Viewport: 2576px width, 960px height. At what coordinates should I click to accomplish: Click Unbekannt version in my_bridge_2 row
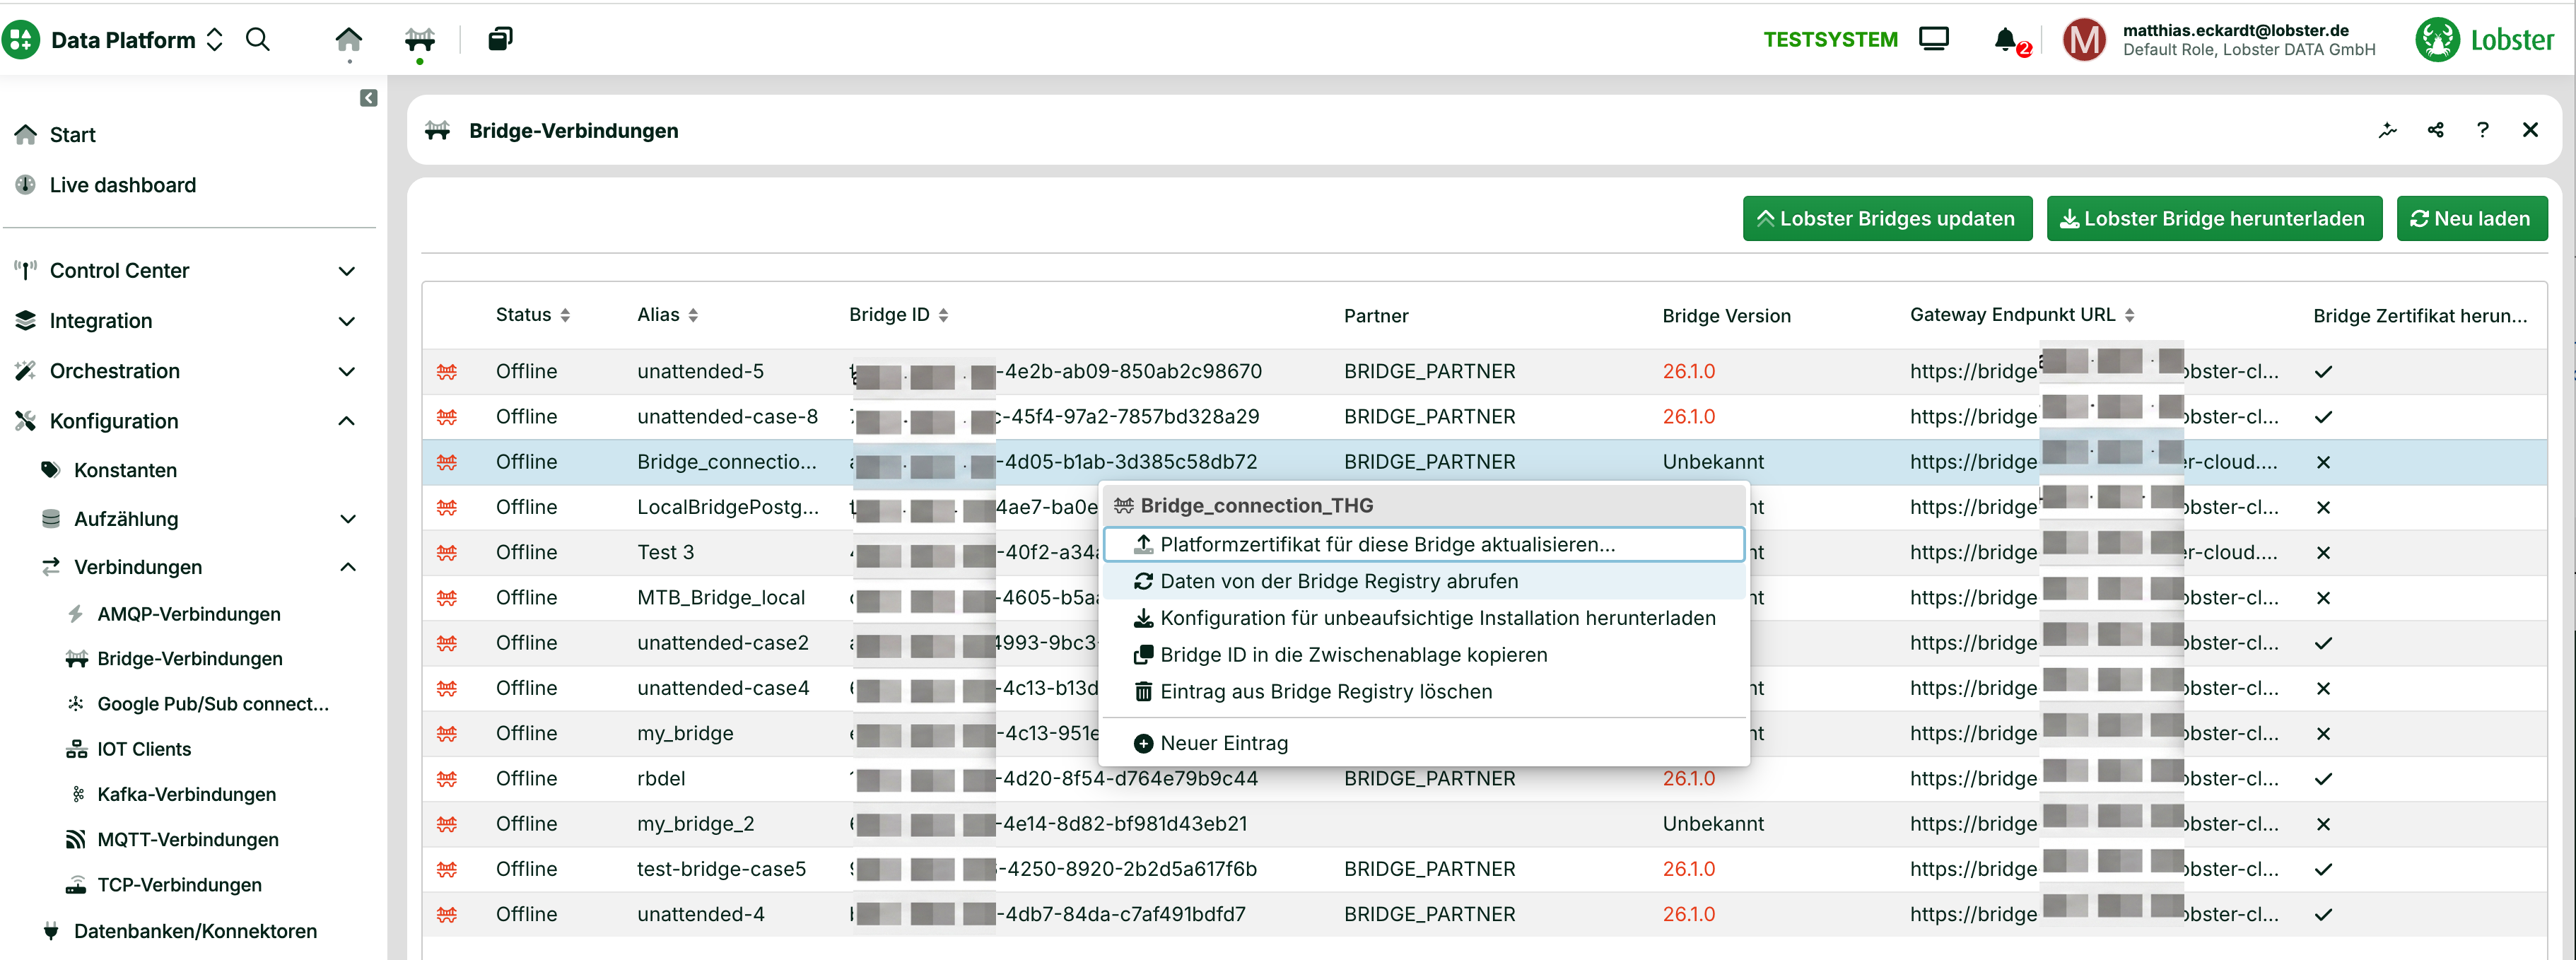[x=1713, y=824]
